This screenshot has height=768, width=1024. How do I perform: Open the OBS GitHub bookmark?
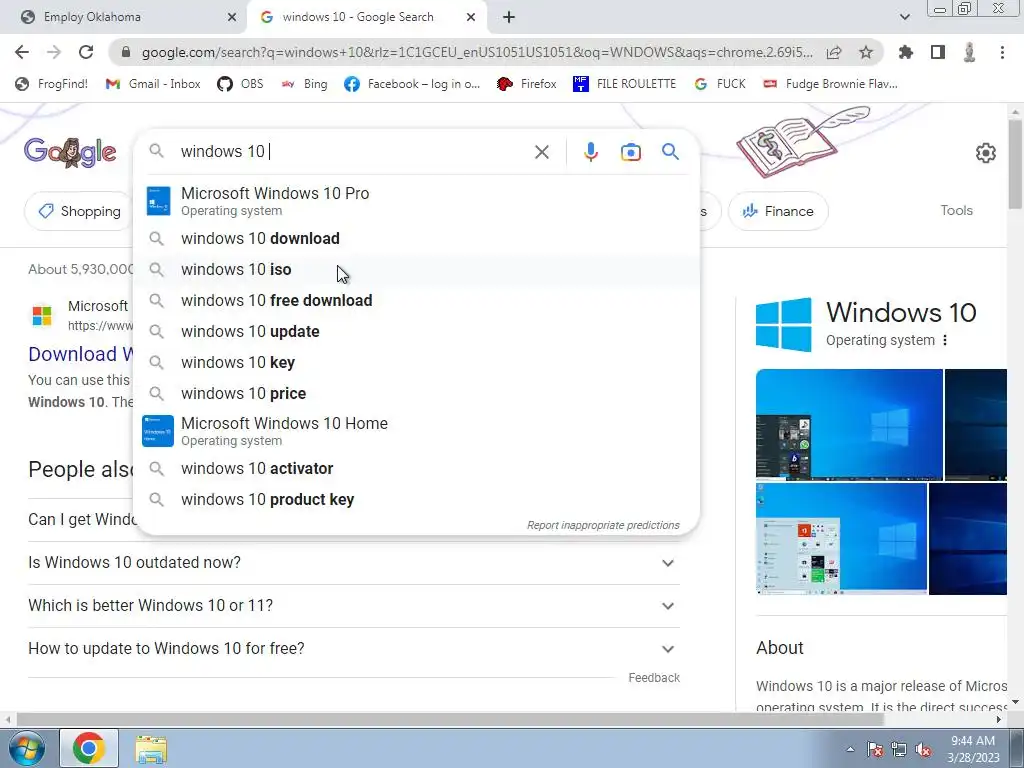[x=240, y=84]
